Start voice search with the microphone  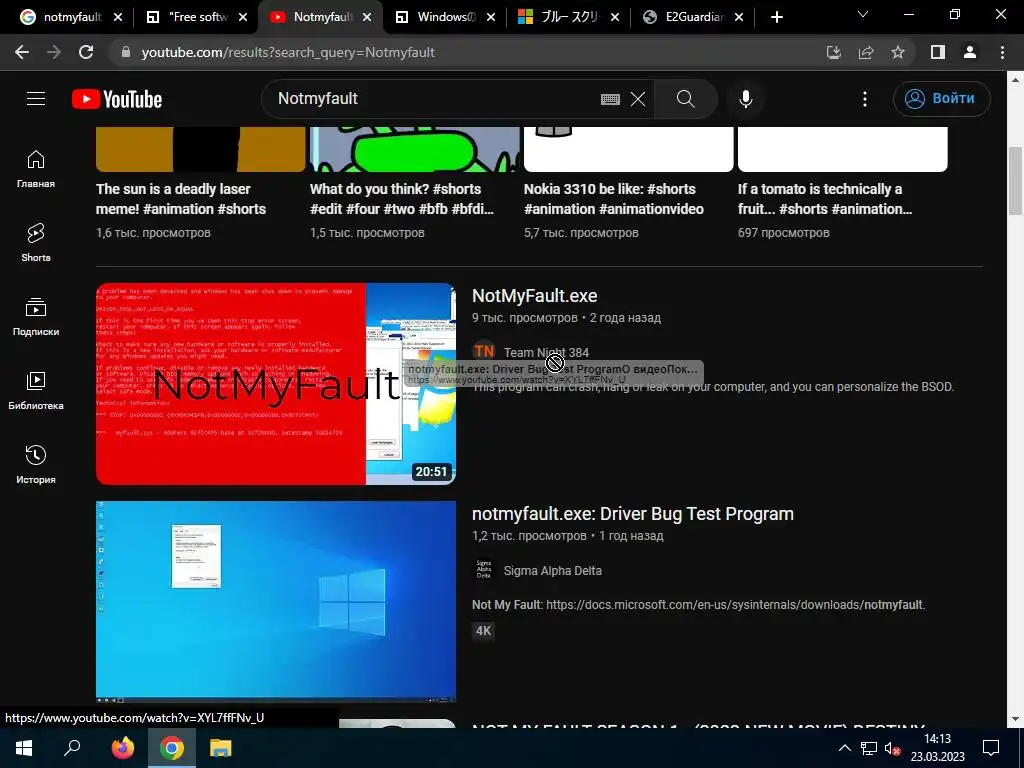746,99
